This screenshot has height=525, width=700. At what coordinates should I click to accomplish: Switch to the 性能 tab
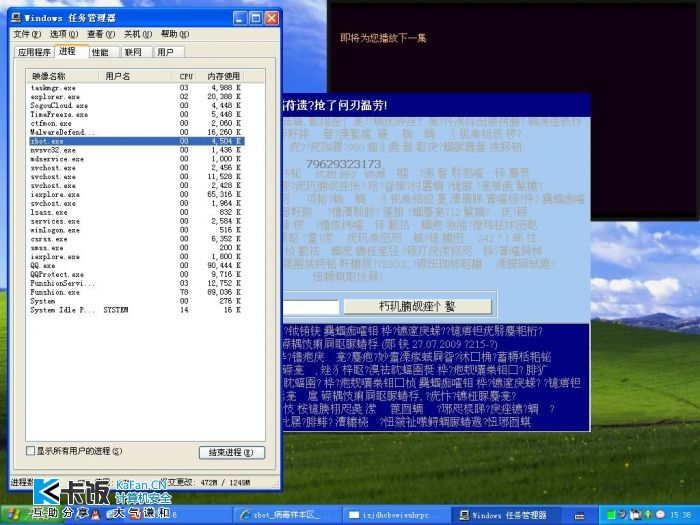click(100, 52)
